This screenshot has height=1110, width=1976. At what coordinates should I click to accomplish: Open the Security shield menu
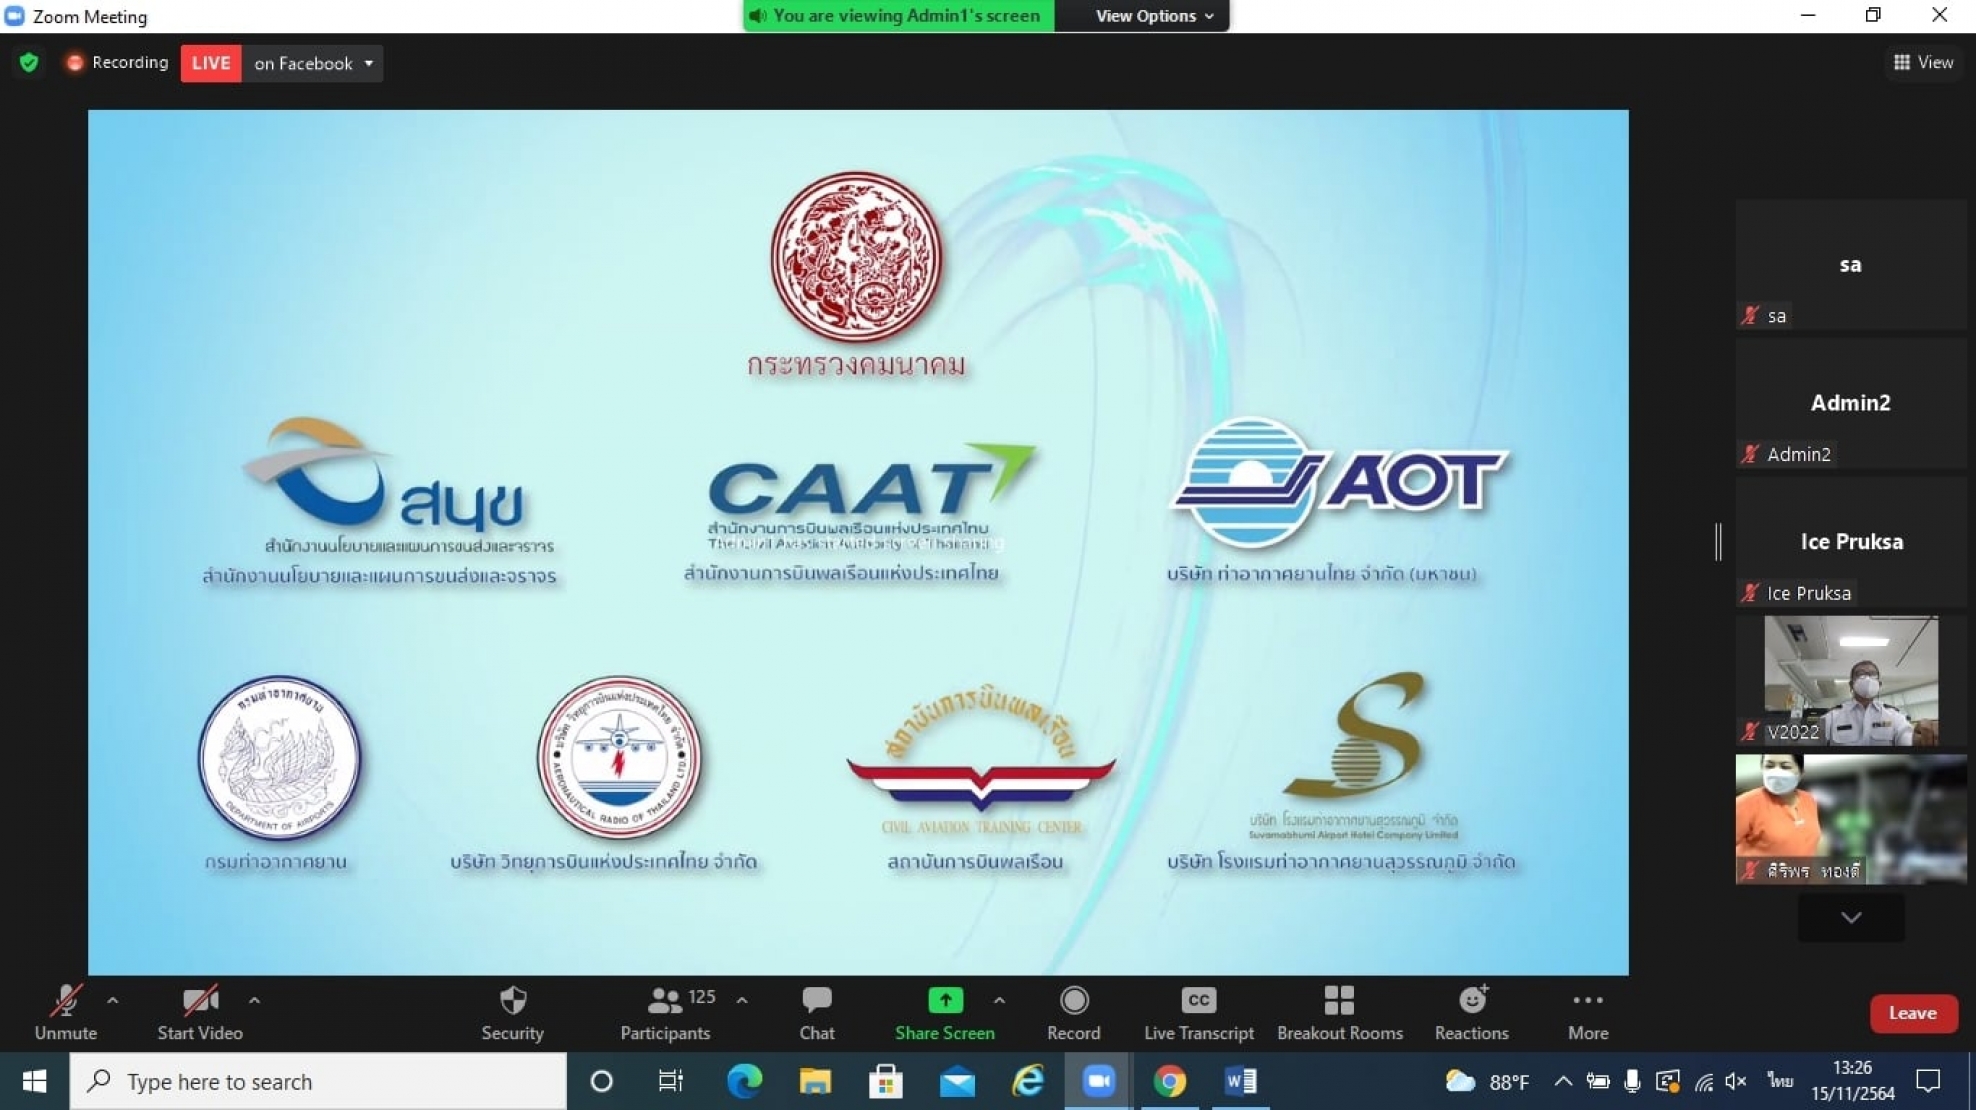click(x=512, y=1013)
